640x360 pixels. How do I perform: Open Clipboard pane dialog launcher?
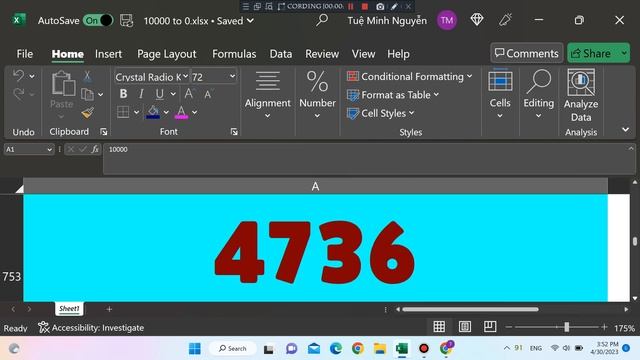104,131
